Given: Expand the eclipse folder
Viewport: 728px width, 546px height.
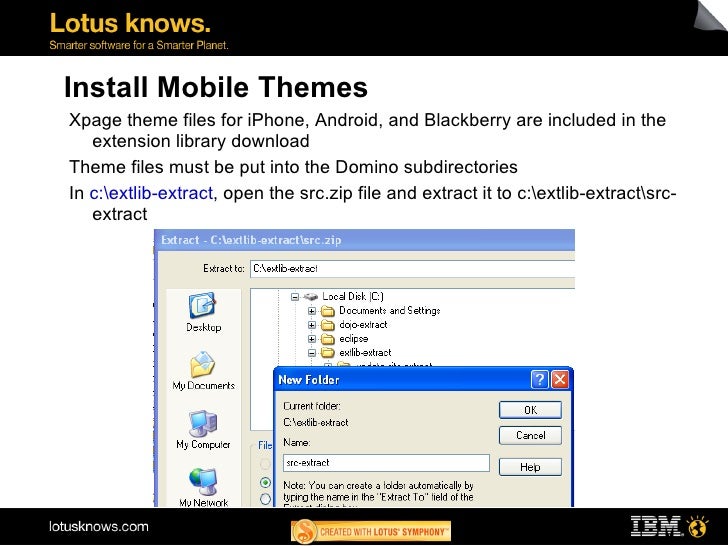Looking at the screenshot, I should (x=312, y=339).
